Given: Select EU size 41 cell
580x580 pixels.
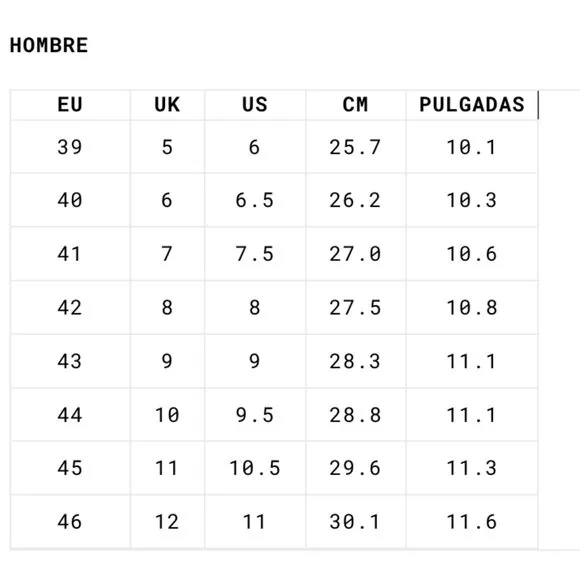Looking at the screenshot, I should click(70, 254).
